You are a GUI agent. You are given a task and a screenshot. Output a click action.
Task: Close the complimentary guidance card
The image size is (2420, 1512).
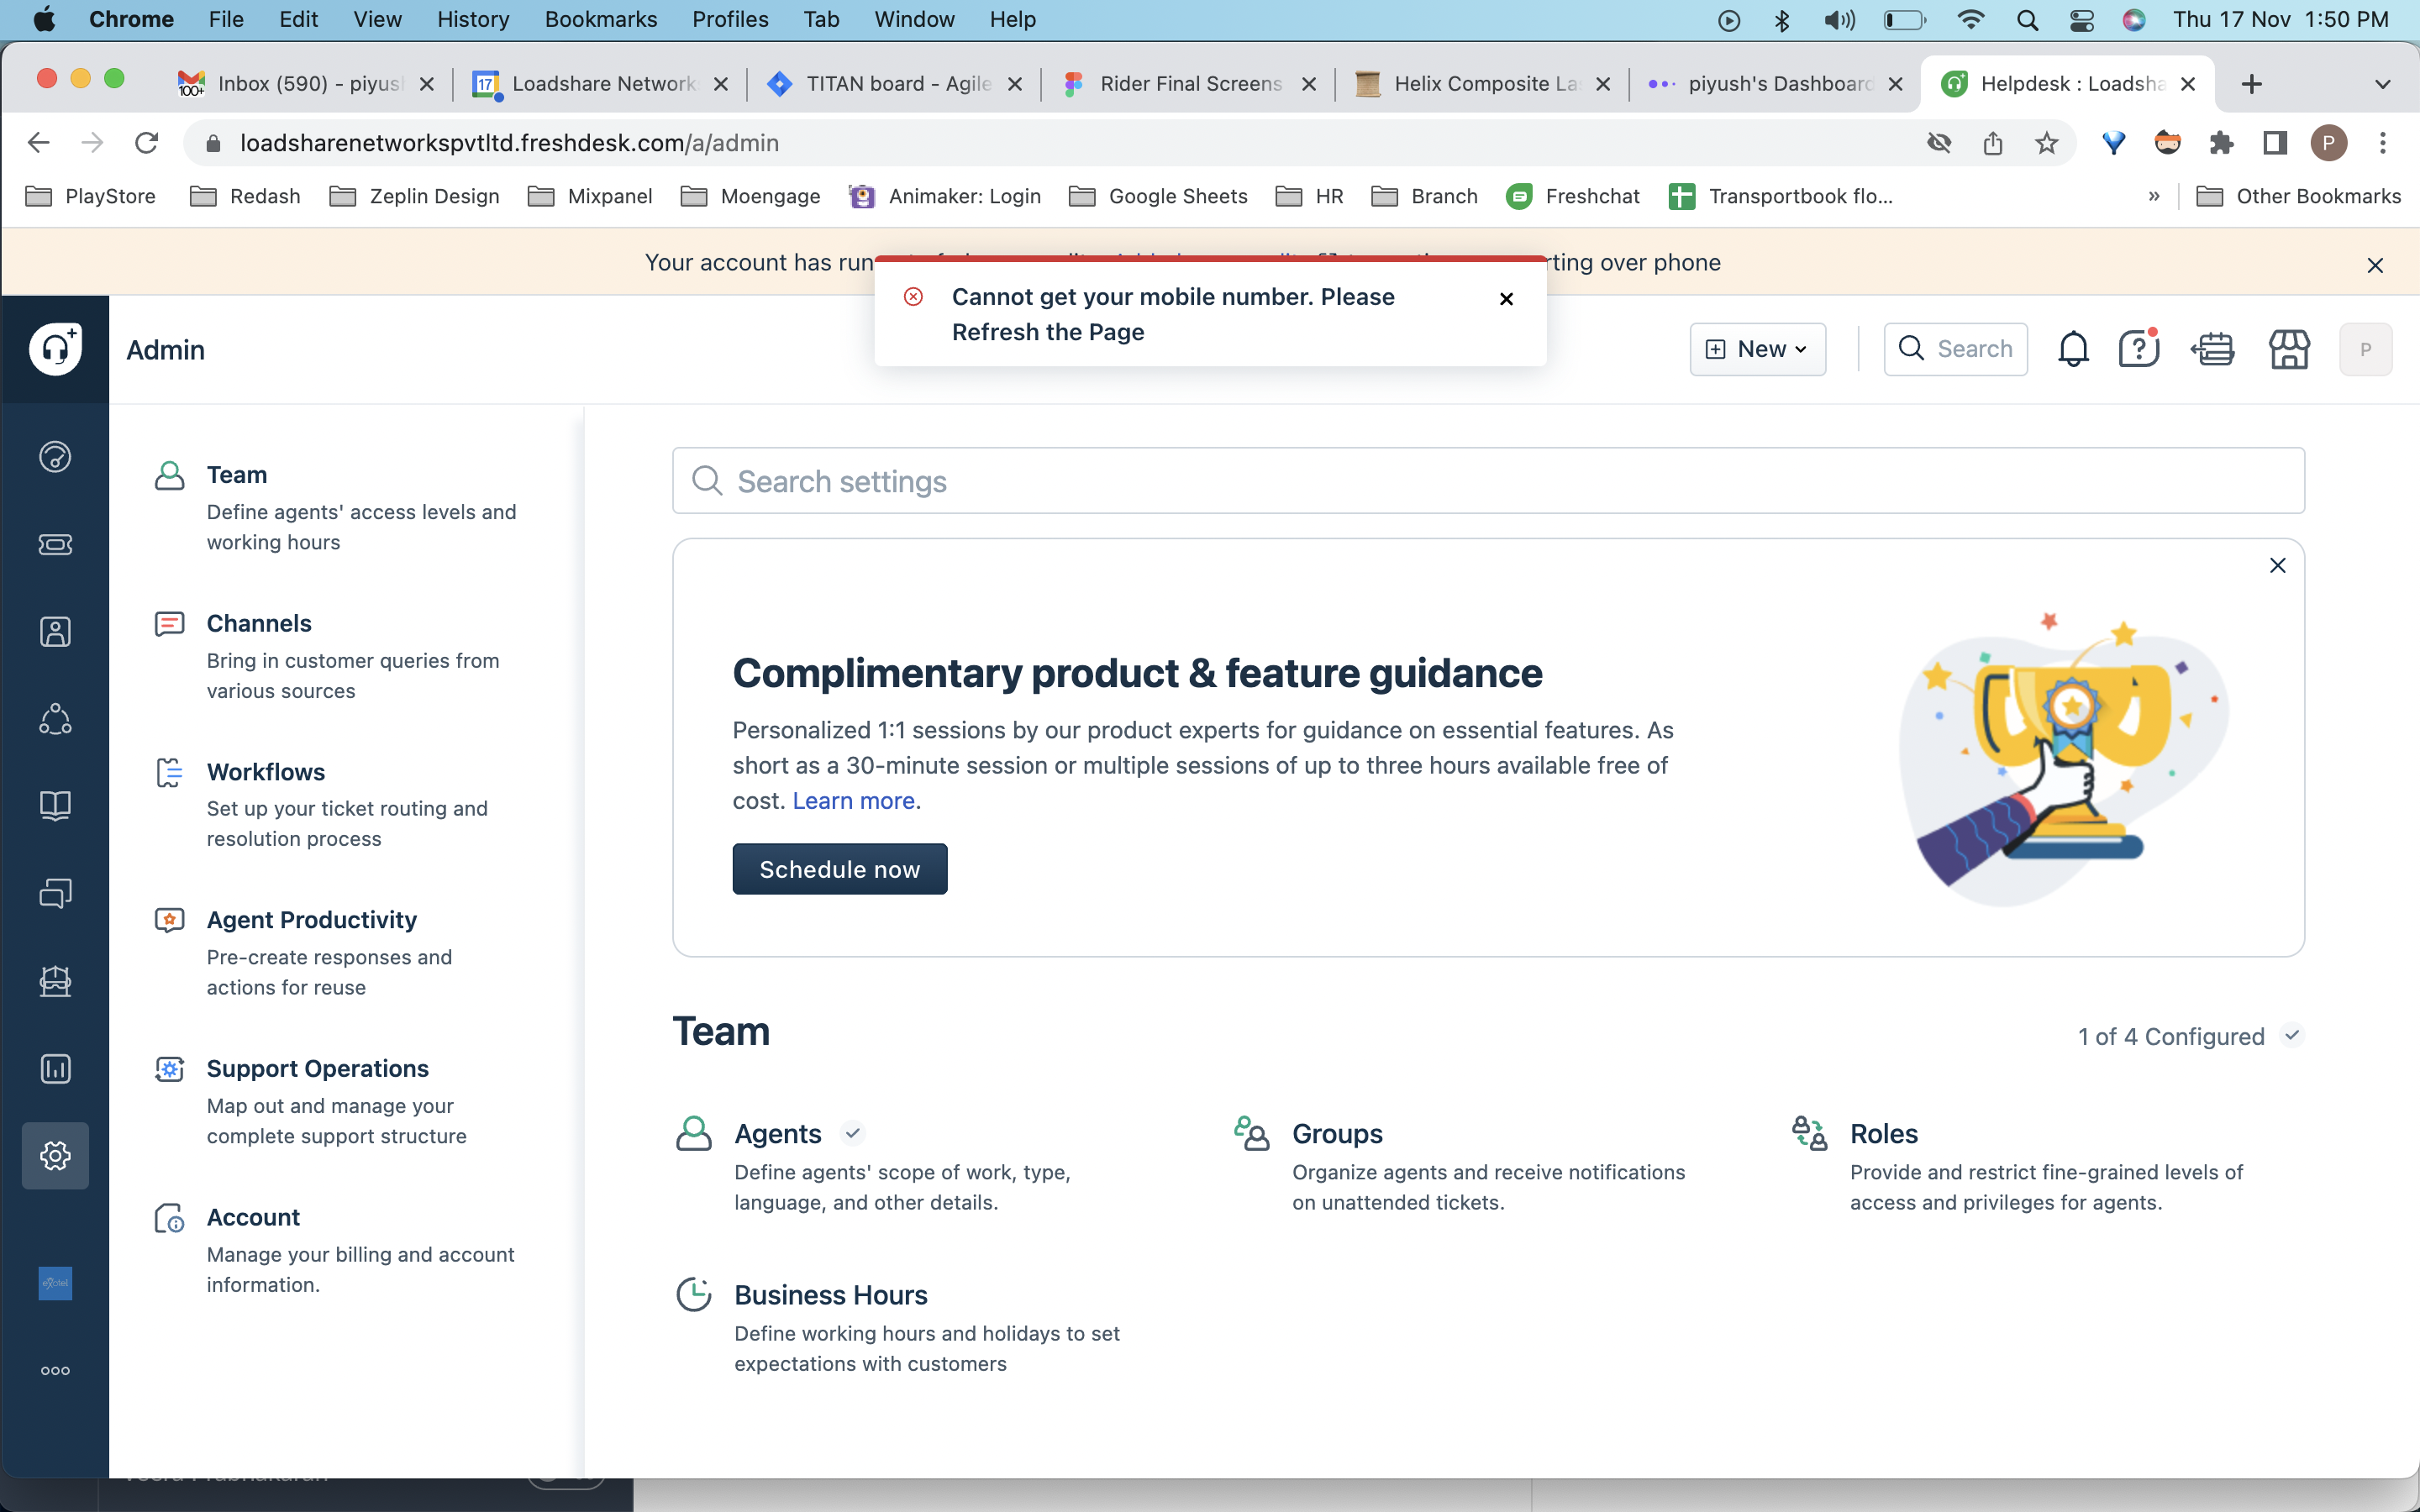point(2277,566)
